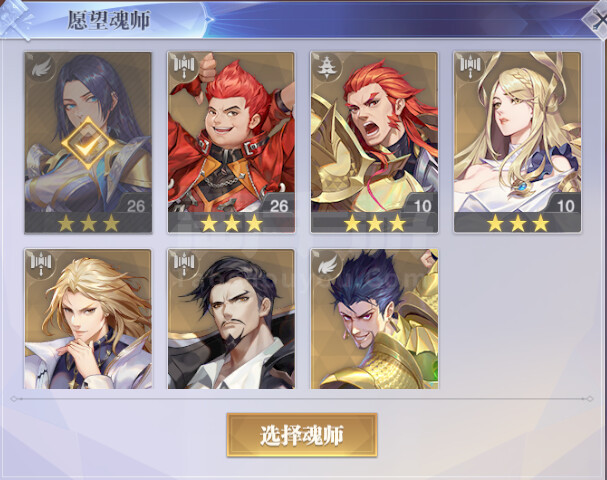Click the three stars under red-haired boy
The image size is (607, 480).
[231, 223]
